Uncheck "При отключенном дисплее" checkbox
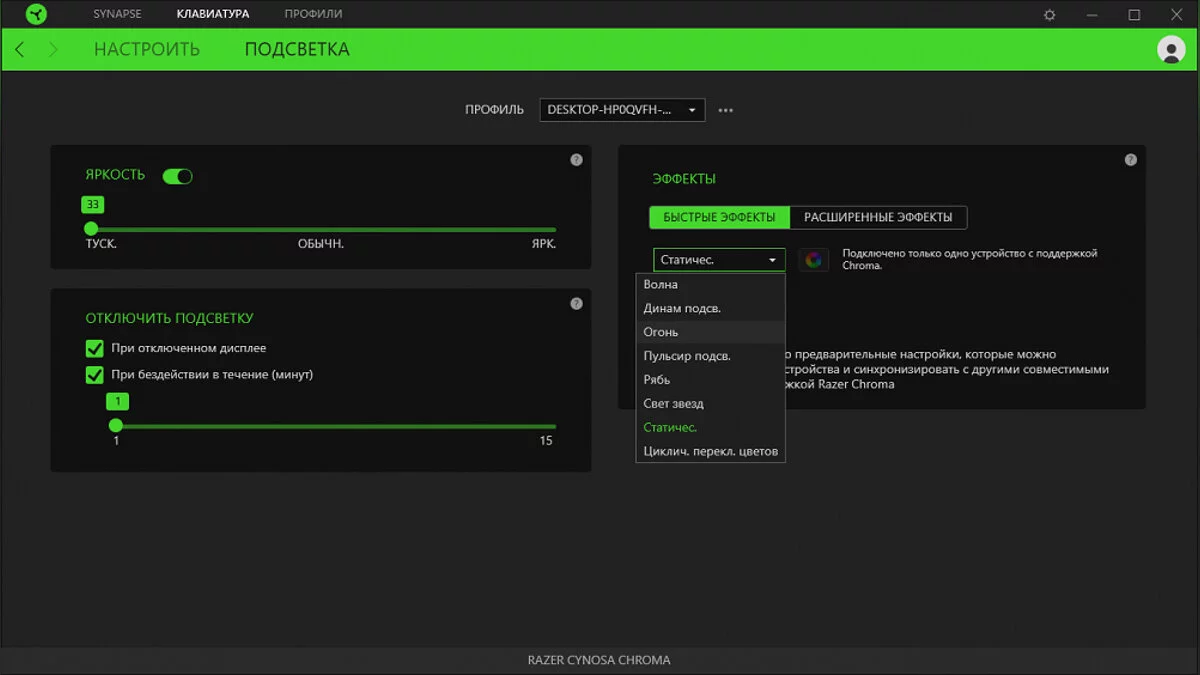The width and height of the screenshot is (1200, 675). 95,348
